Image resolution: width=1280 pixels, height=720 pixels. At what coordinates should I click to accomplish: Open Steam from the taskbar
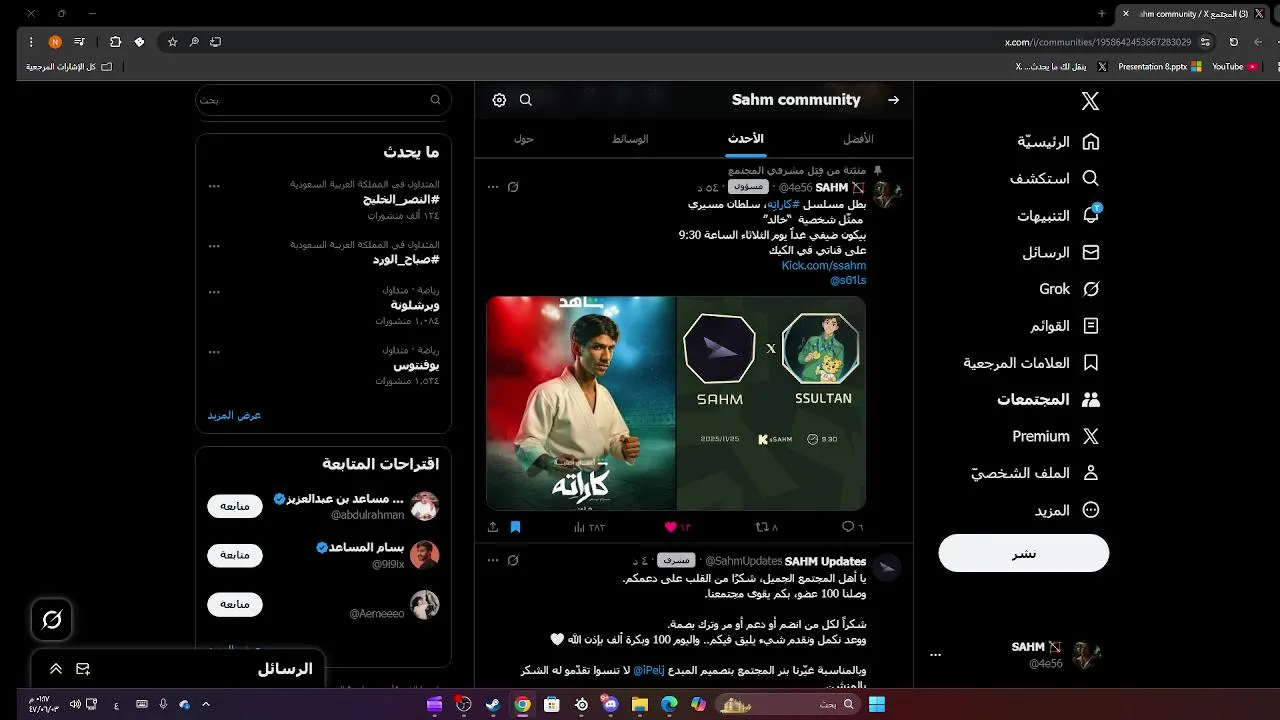coord(493,705)
